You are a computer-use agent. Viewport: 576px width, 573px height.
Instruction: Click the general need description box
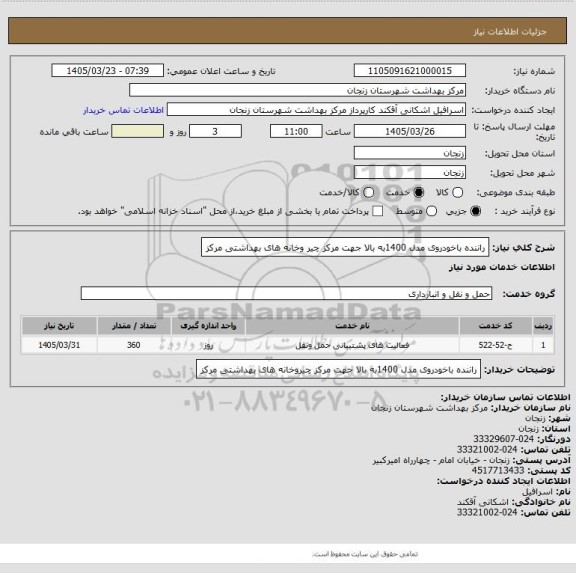click(x=345, y=248)
